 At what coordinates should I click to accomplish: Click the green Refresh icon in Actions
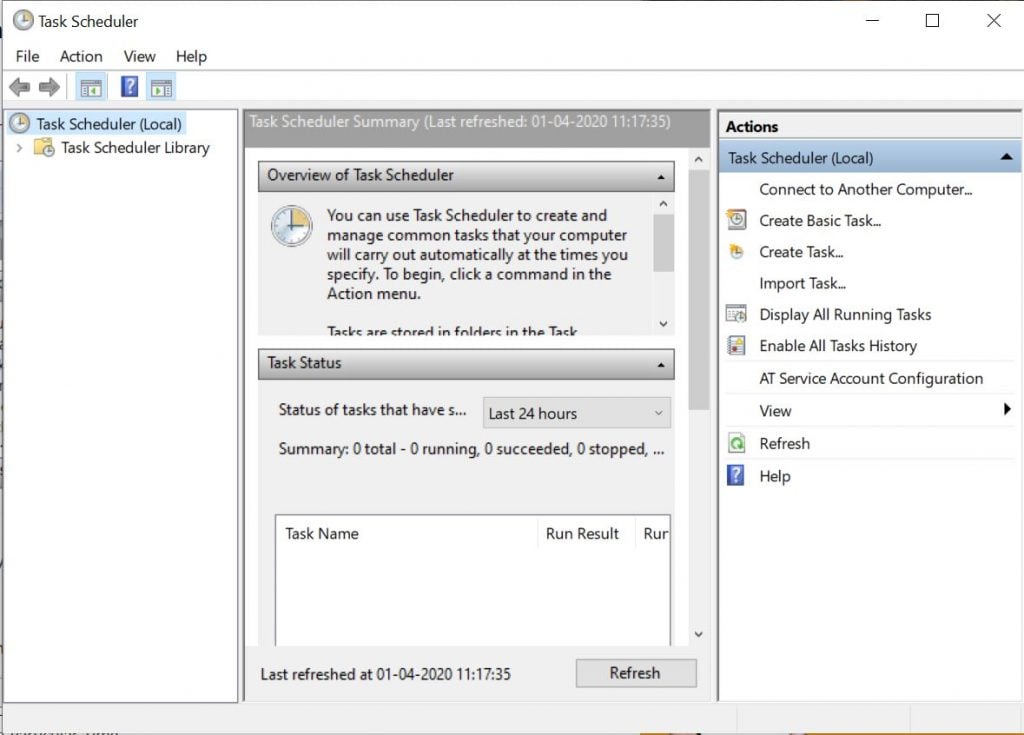click(x=737, y=443)
